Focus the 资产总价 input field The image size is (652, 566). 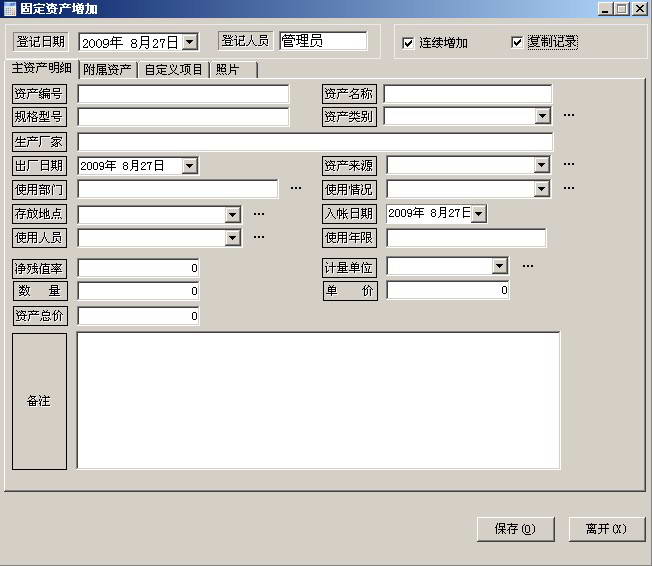138,316
